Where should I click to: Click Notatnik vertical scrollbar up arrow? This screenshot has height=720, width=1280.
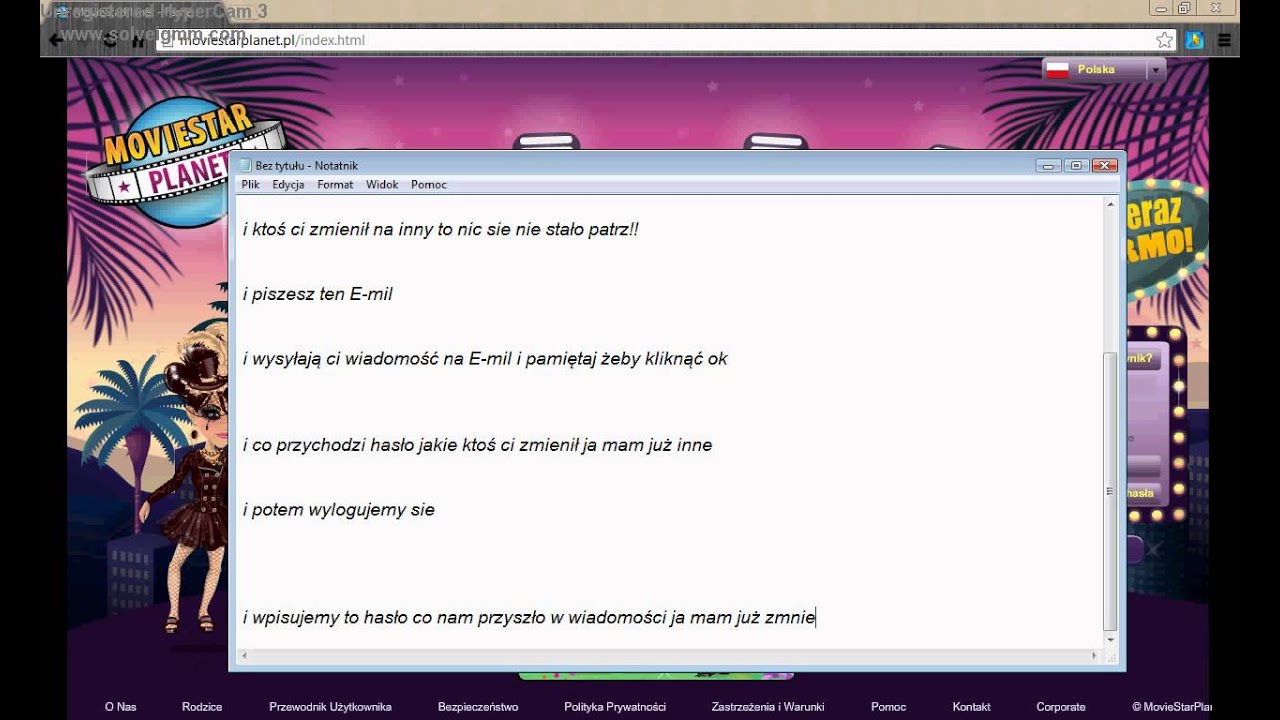(x=1110, y=204)
